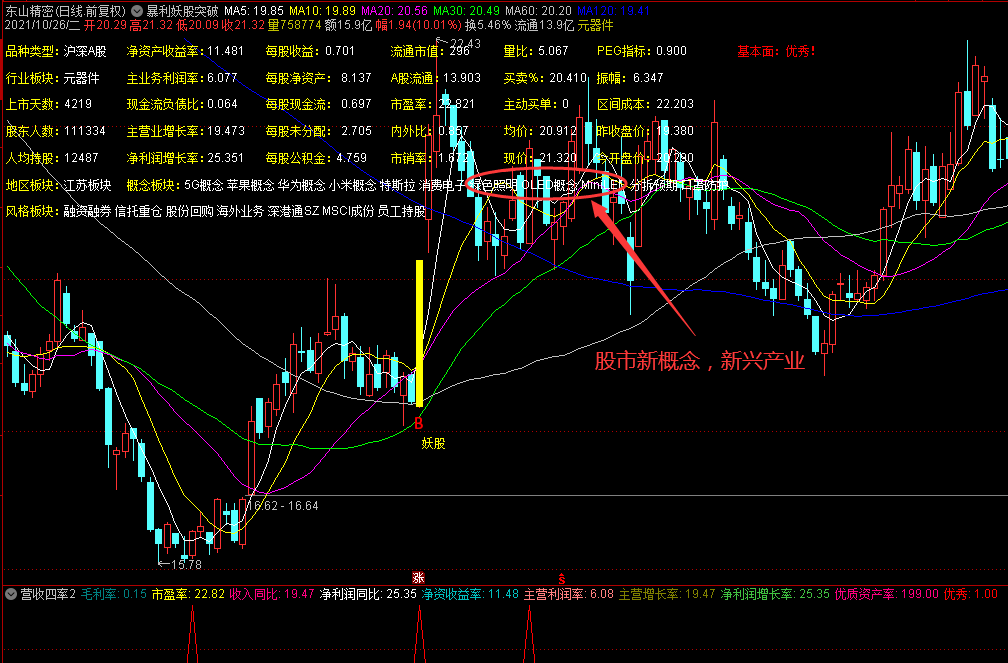Click the 融资融券 style tag

pos(87,211)
